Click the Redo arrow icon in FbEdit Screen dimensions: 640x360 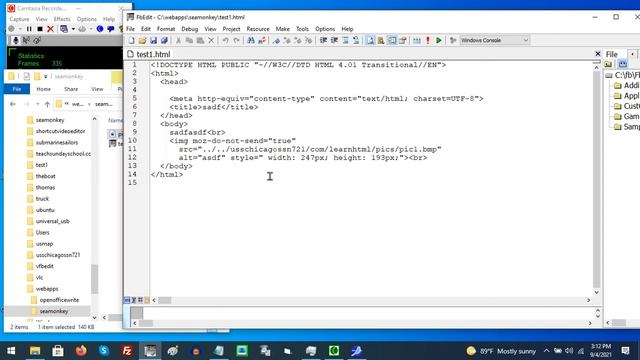click(x=236, y=40)
